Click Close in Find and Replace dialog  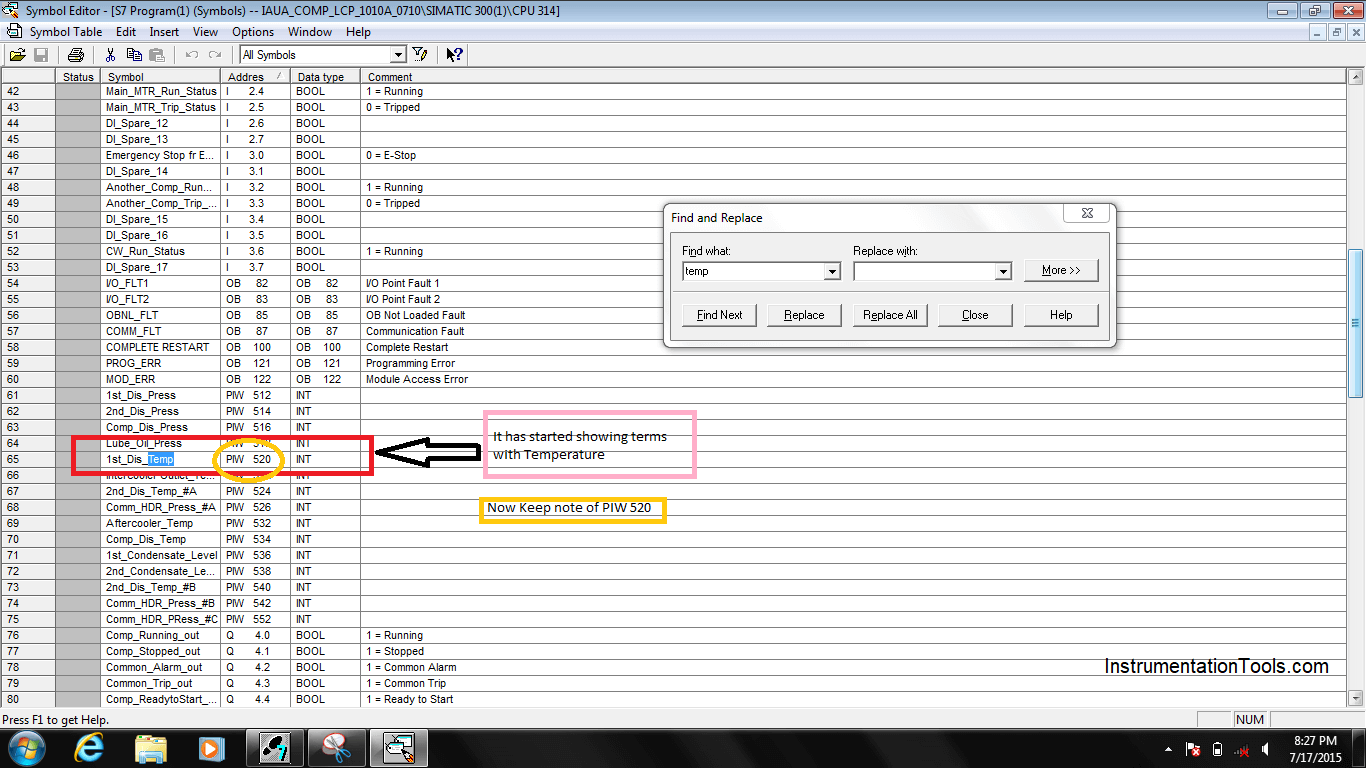(x=975, y=315)
